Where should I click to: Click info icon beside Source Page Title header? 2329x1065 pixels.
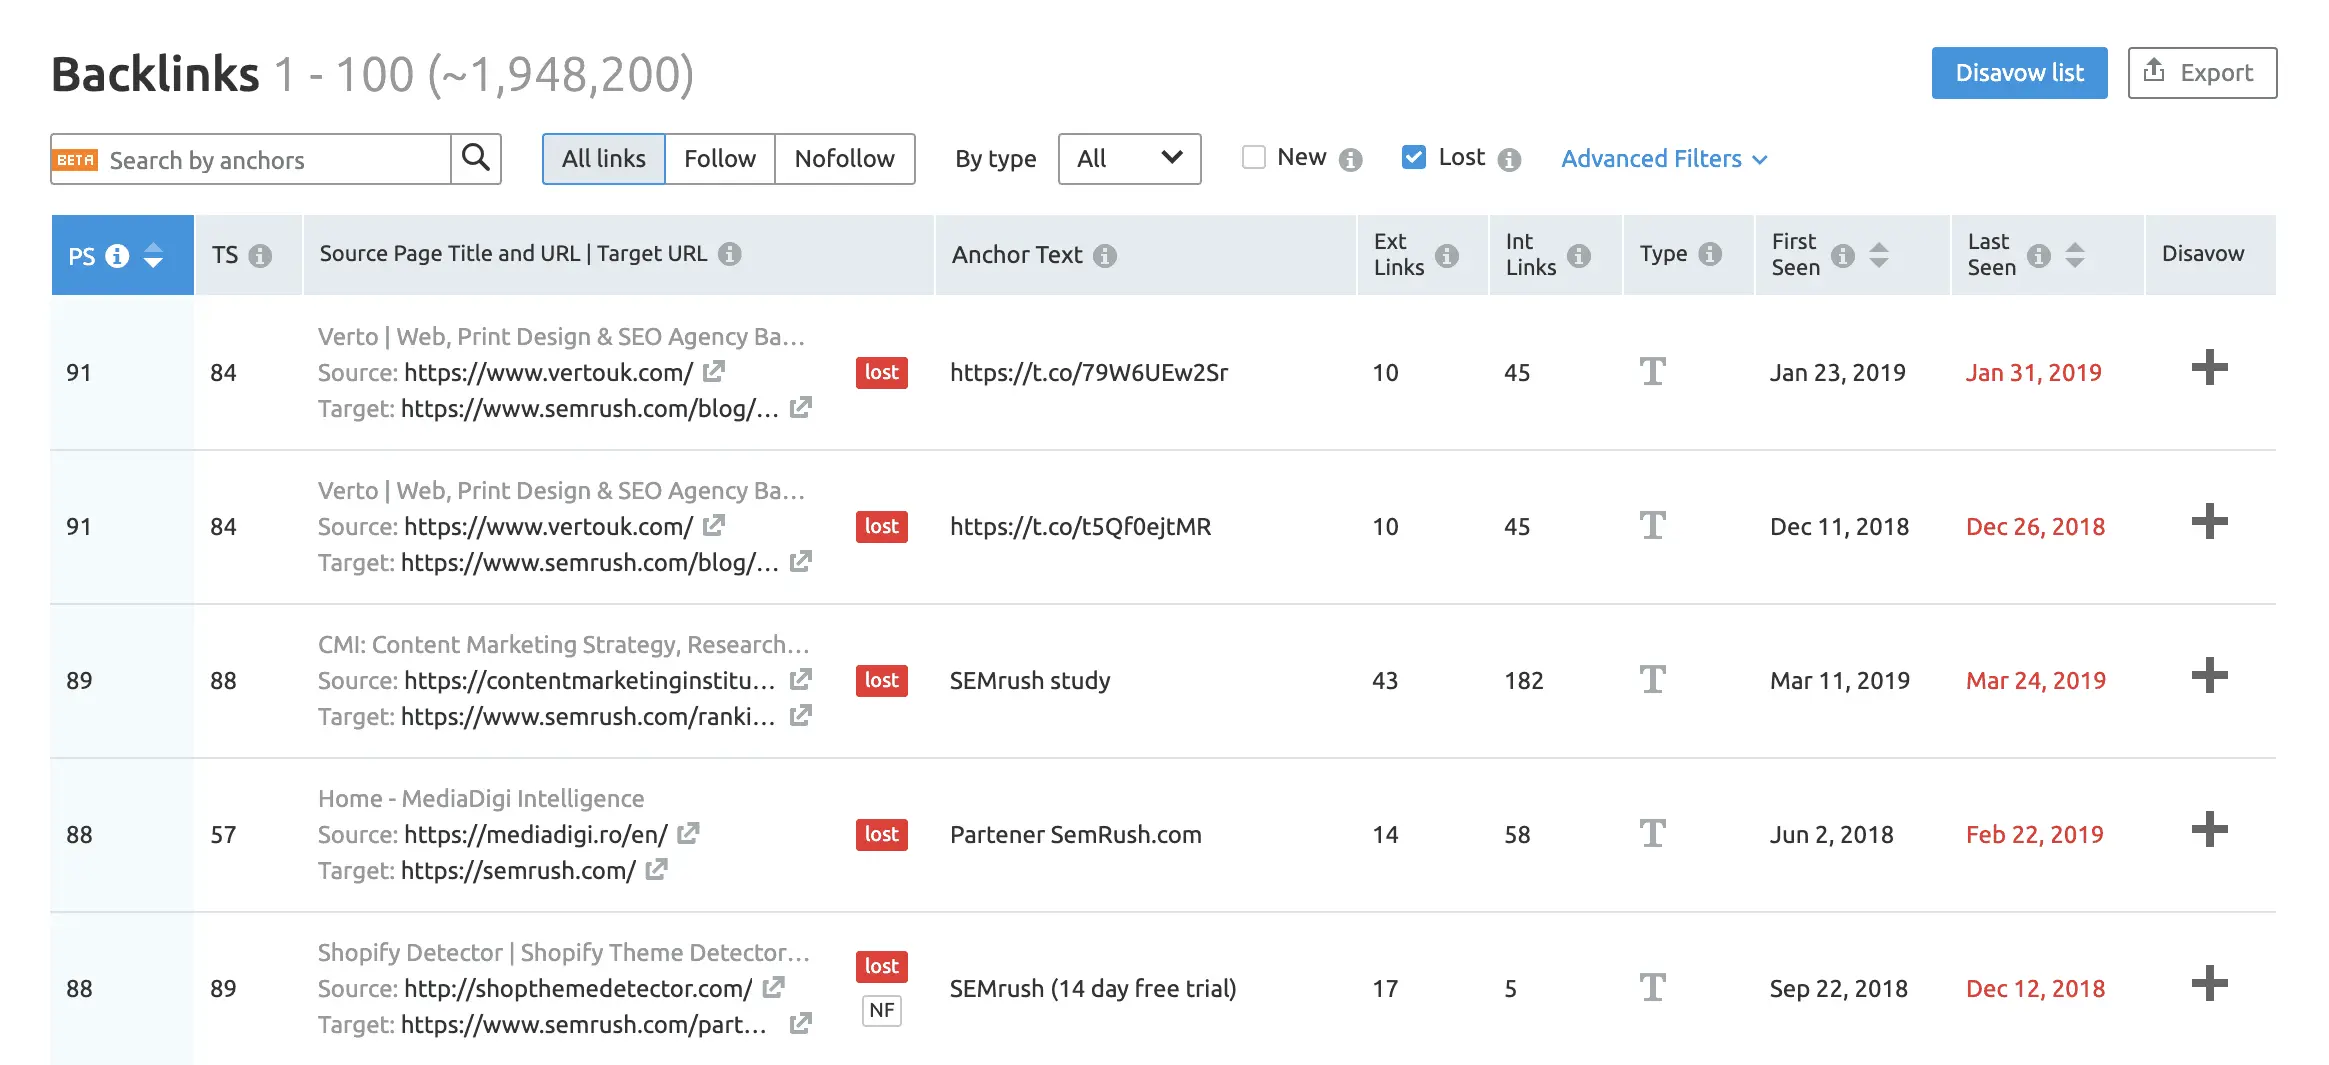[730, 254]
